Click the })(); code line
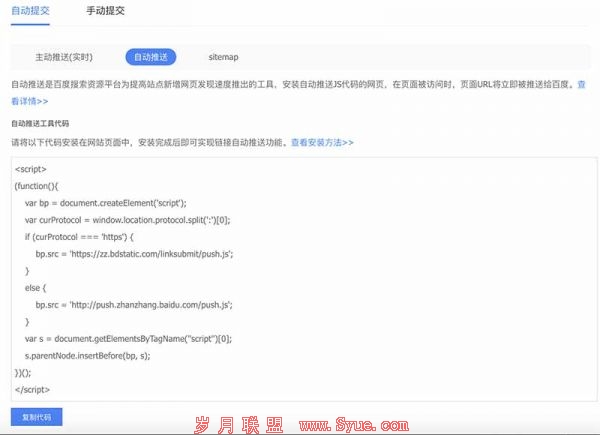This screenshot has height=435, width=600. 23,373
